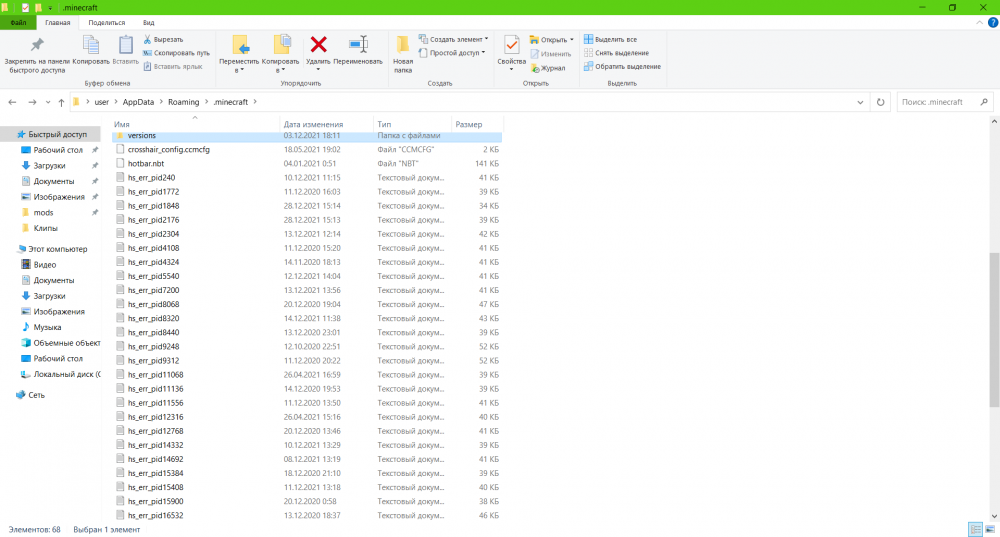Sort by Тип column header
The height and width of the screenshot is (537, 1000).
412,124
